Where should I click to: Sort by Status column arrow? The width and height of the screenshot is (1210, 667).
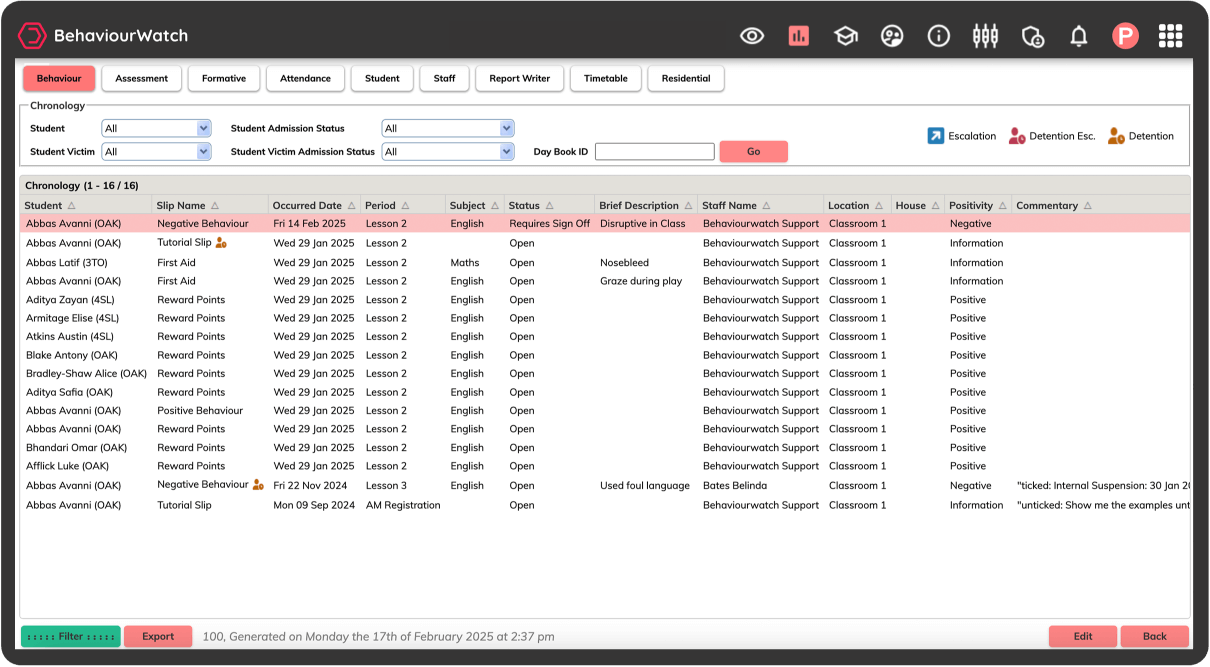(x=549, y=206)
